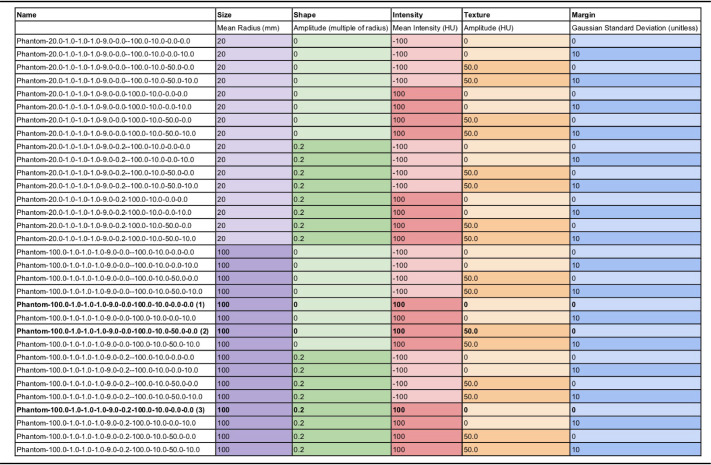Click the Texture column header

pos(479,17)
